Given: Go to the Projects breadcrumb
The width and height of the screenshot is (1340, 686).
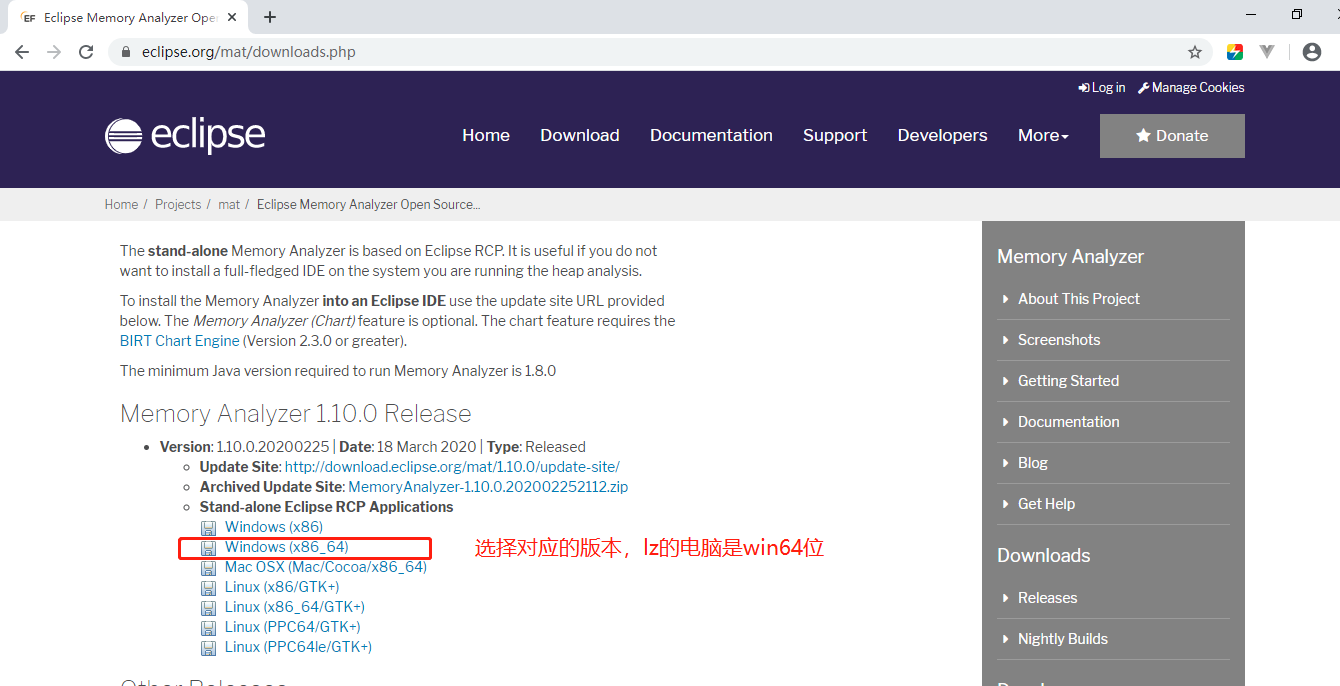Looking at the screenshot, I should tap(178, 204).
